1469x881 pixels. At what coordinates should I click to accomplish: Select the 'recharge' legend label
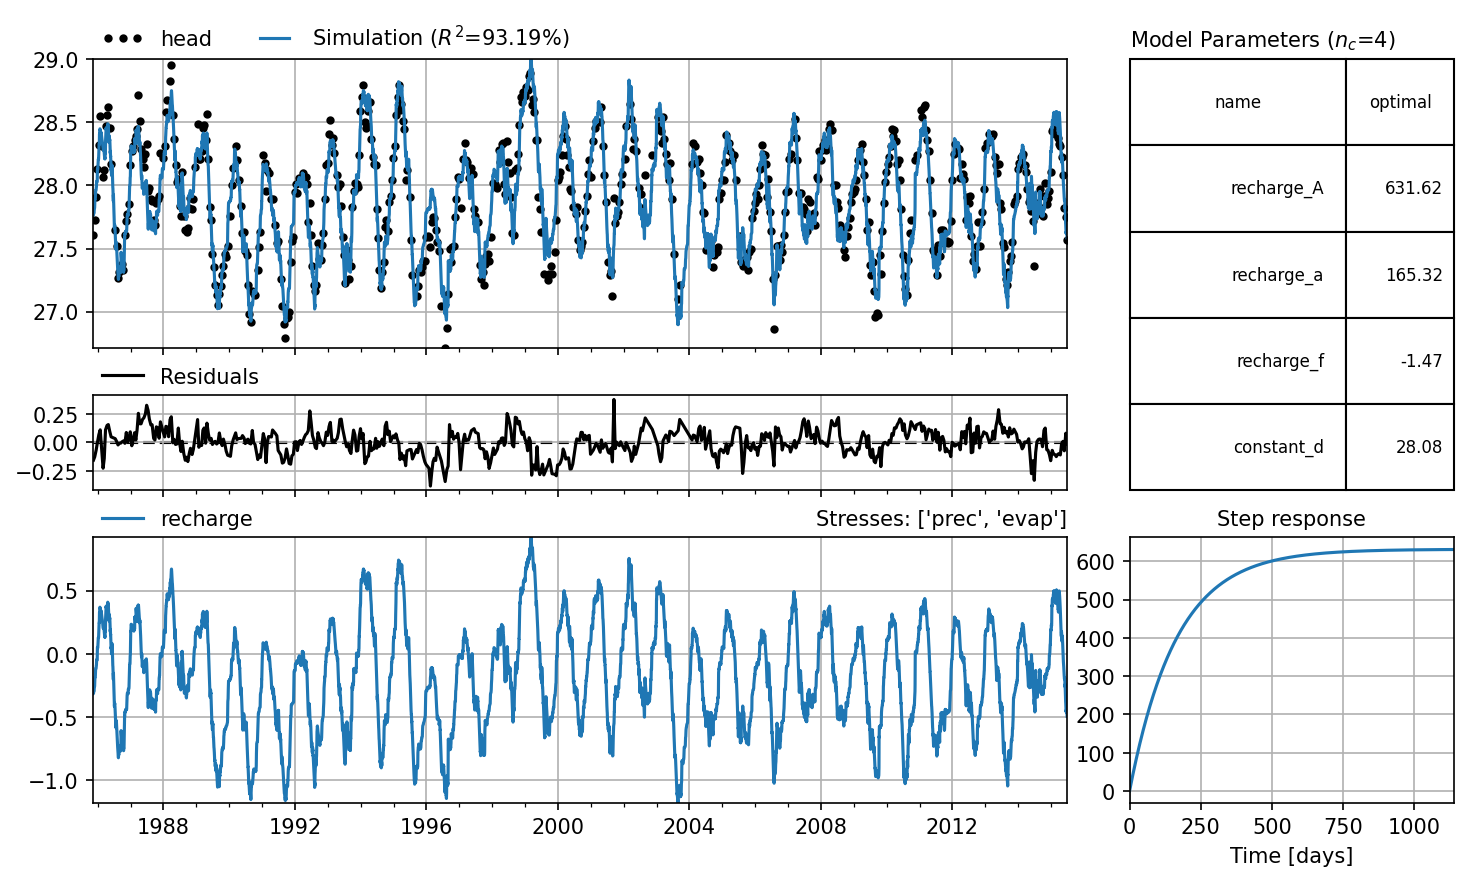pyautogui.click(x=206, y=519)
